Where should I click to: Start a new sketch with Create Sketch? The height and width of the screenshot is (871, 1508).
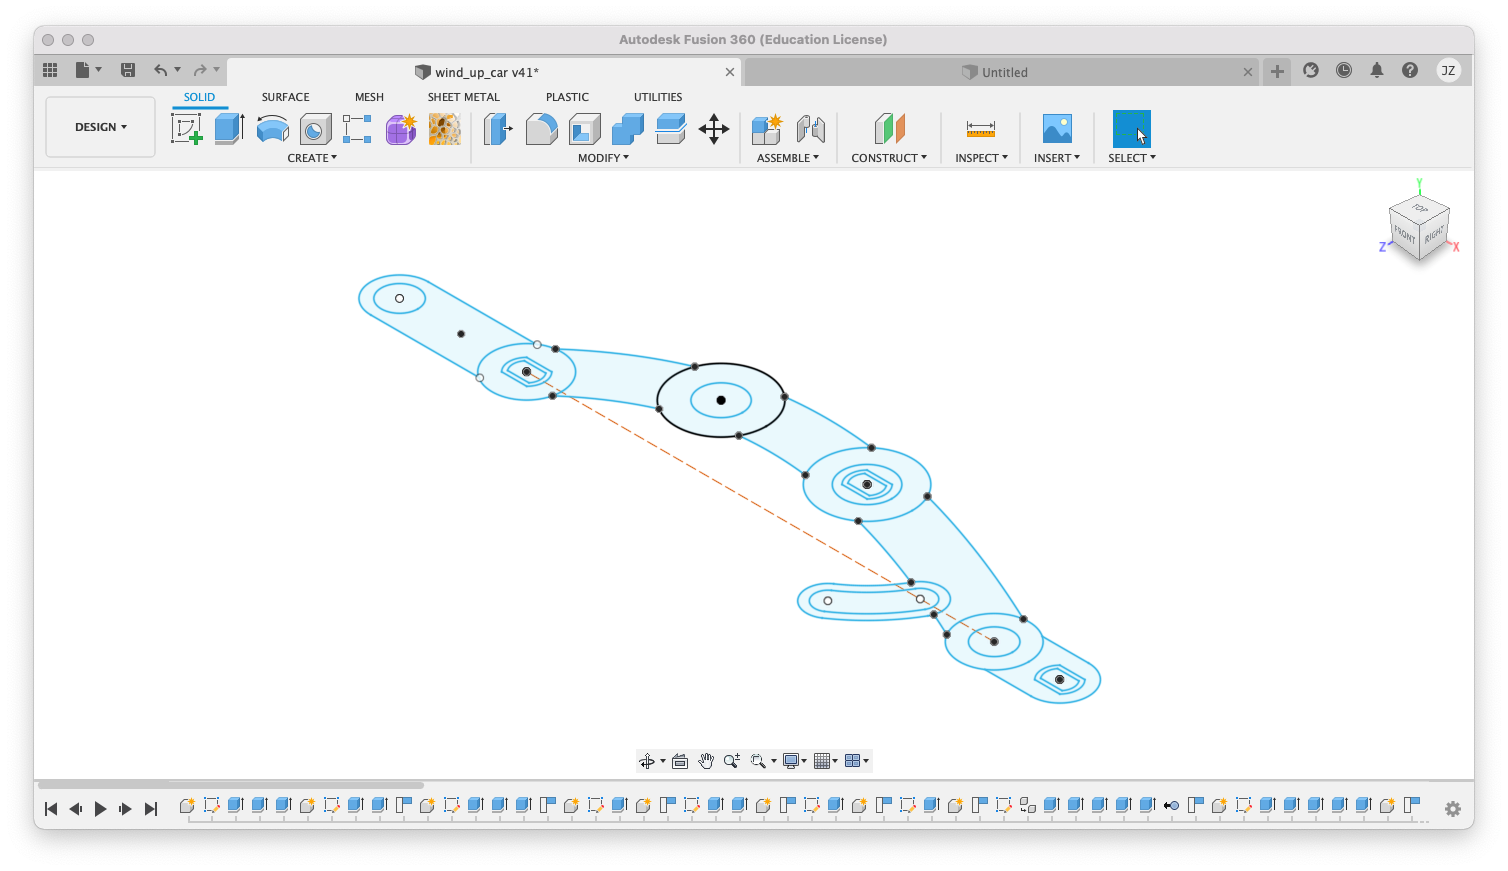point(187,129)
